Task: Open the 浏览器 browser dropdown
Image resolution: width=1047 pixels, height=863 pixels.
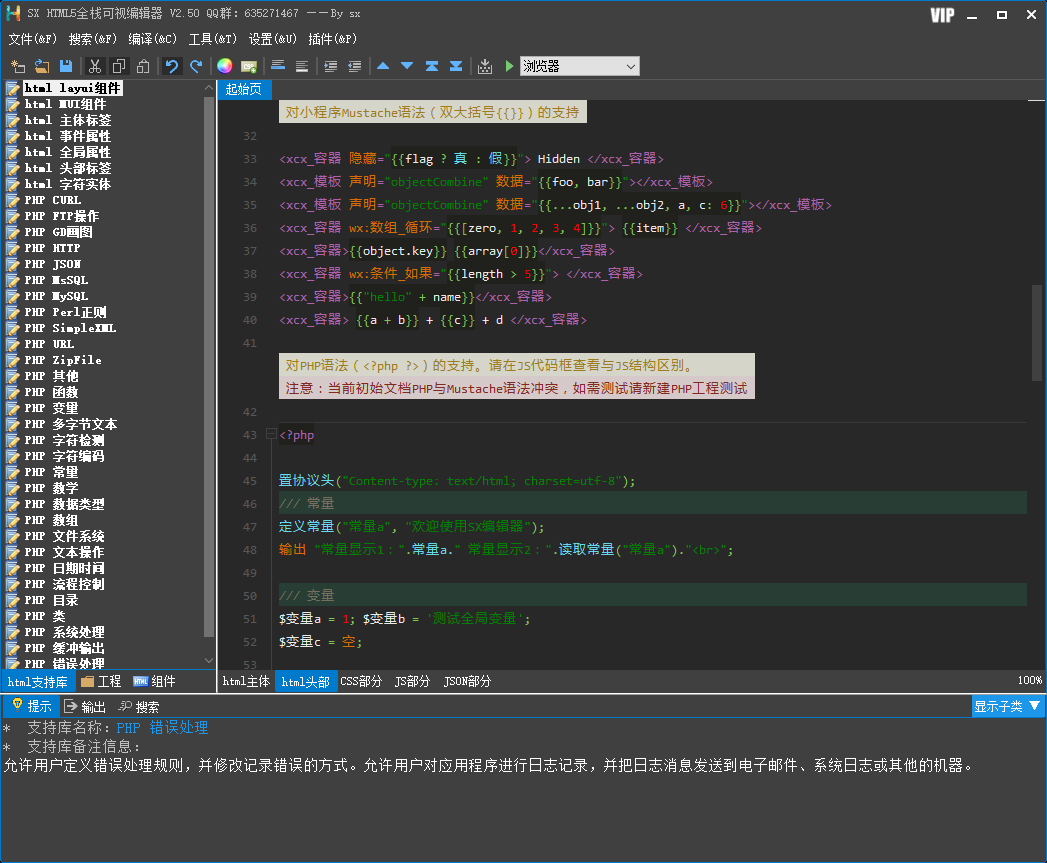Action: [x=579, y=67]
